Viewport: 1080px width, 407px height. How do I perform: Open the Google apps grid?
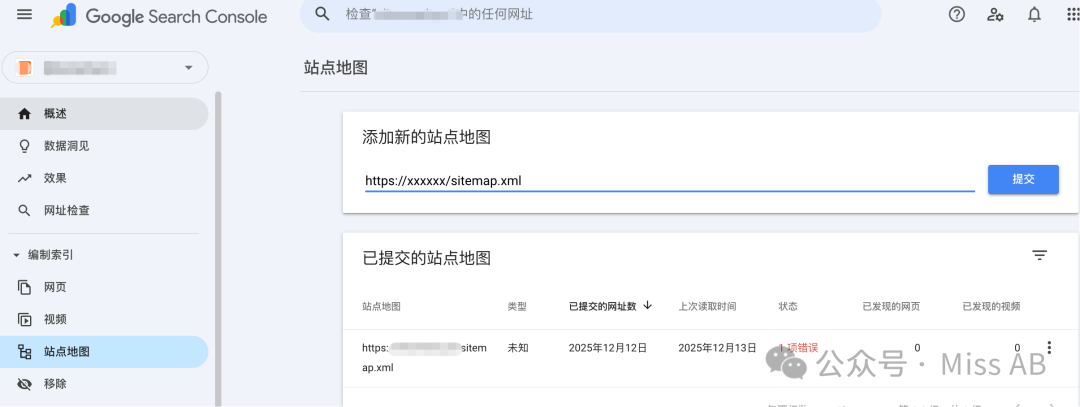point(1070,14)
